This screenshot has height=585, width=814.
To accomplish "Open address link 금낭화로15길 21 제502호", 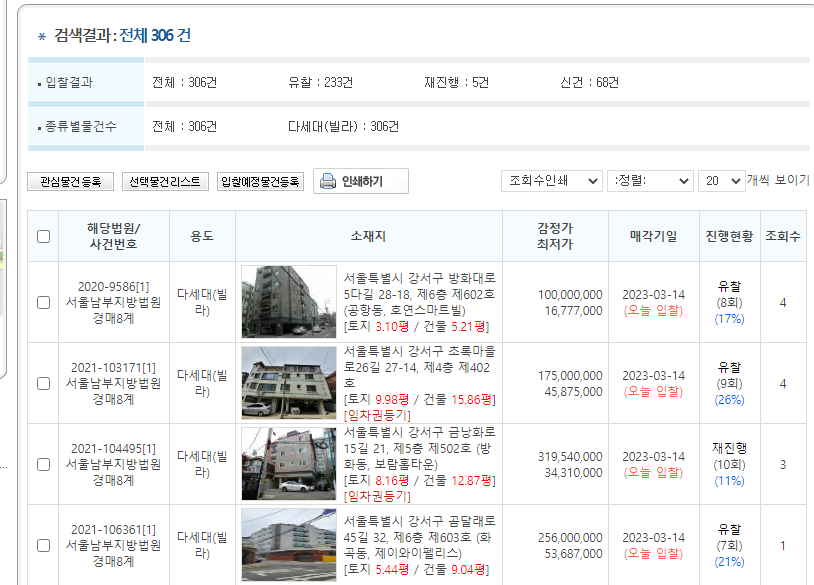I will click(x=419, y=448).
